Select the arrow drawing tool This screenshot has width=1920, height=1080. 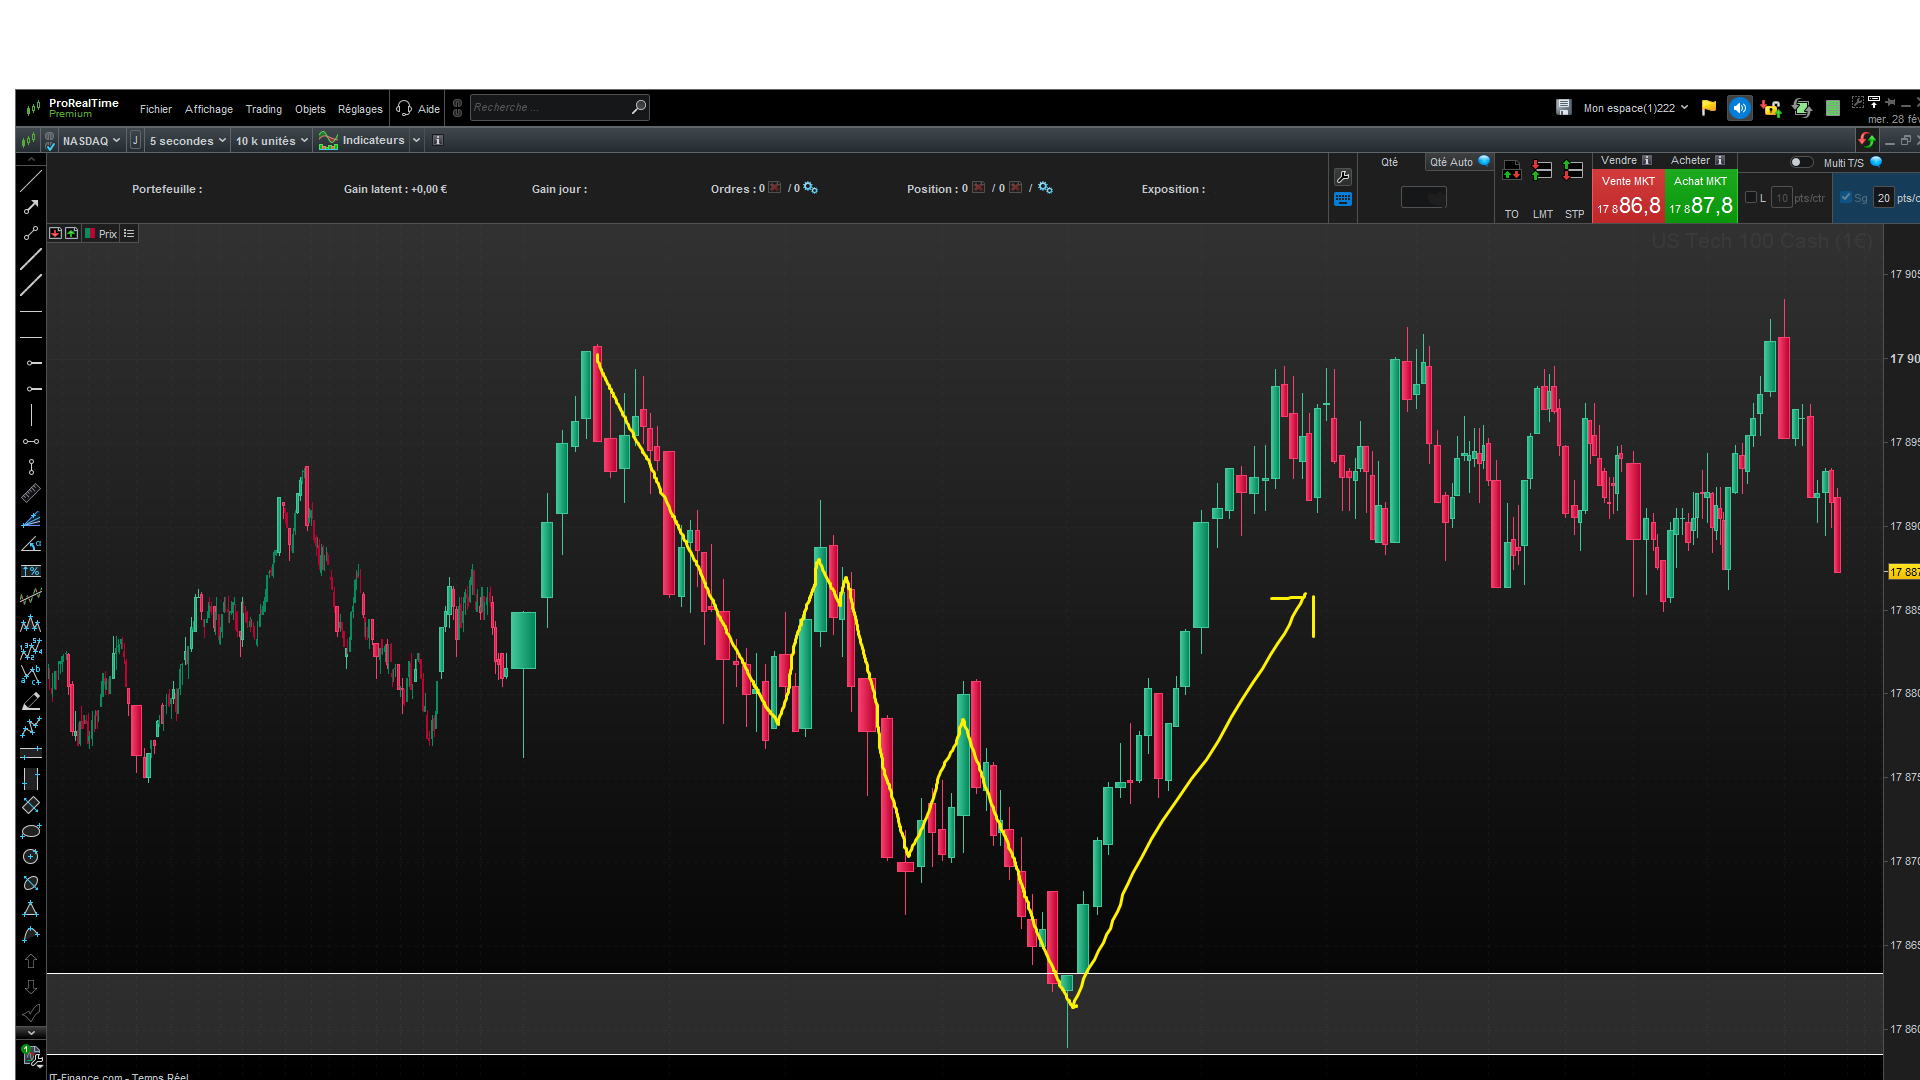(31, 207)
